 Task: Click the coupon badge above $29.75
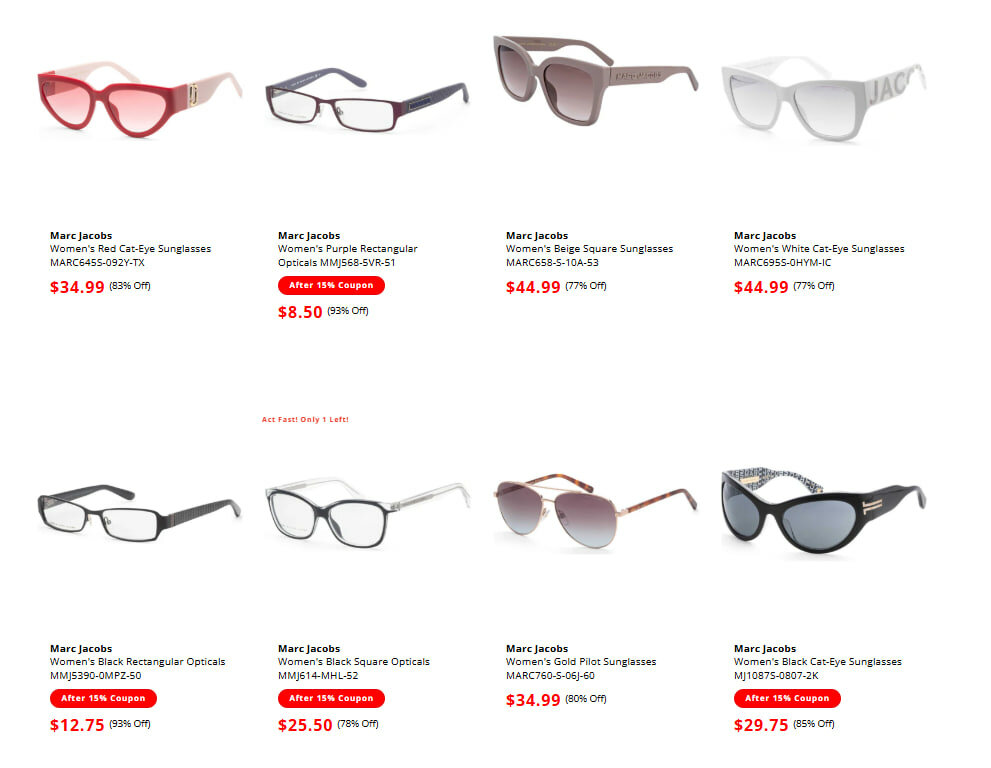(787, 698)
